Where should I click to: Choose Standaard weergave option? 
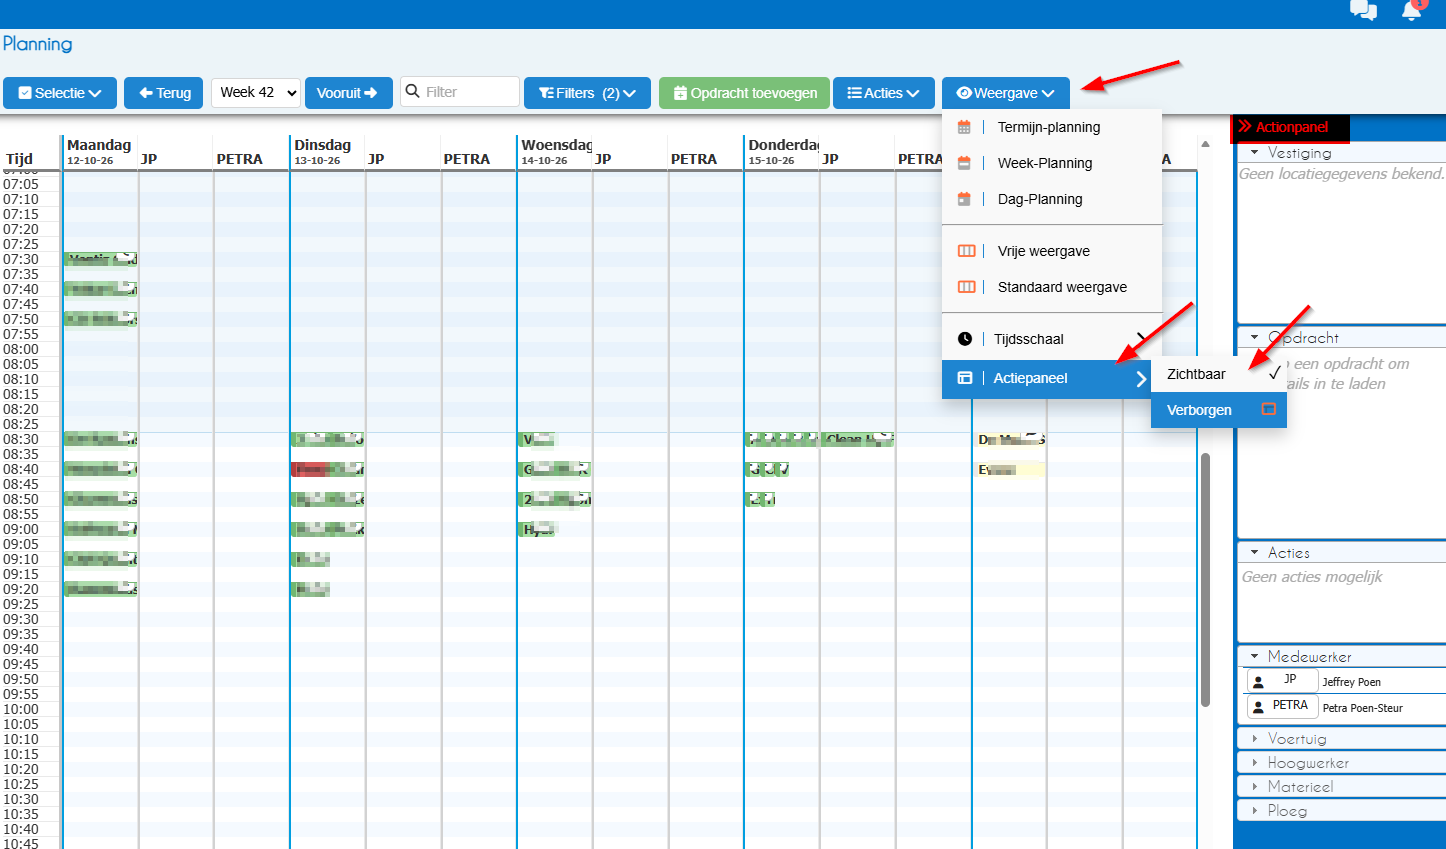pyautogui.click(x=1052, y=287)
